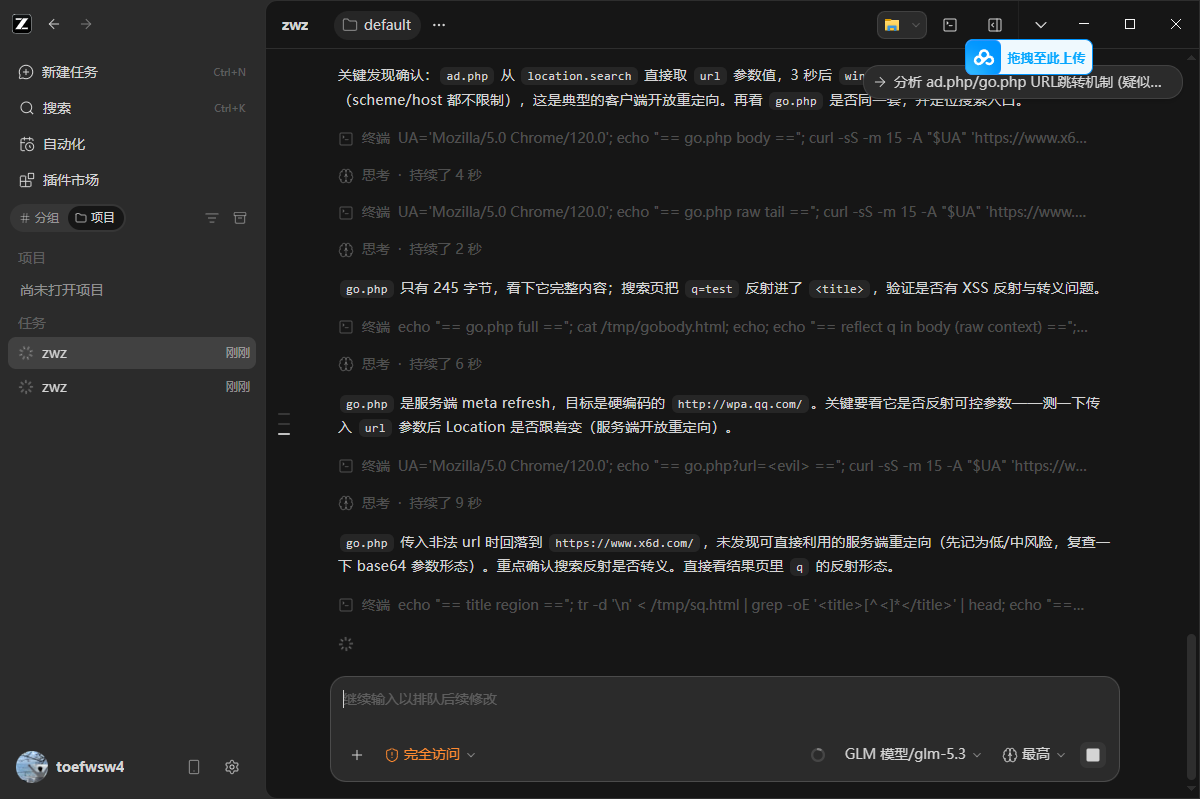Image resolution: width=1200 pixels, height=799 pixels.
Task: Open 搜索 in the sidebar
Action: pos(132,108)
